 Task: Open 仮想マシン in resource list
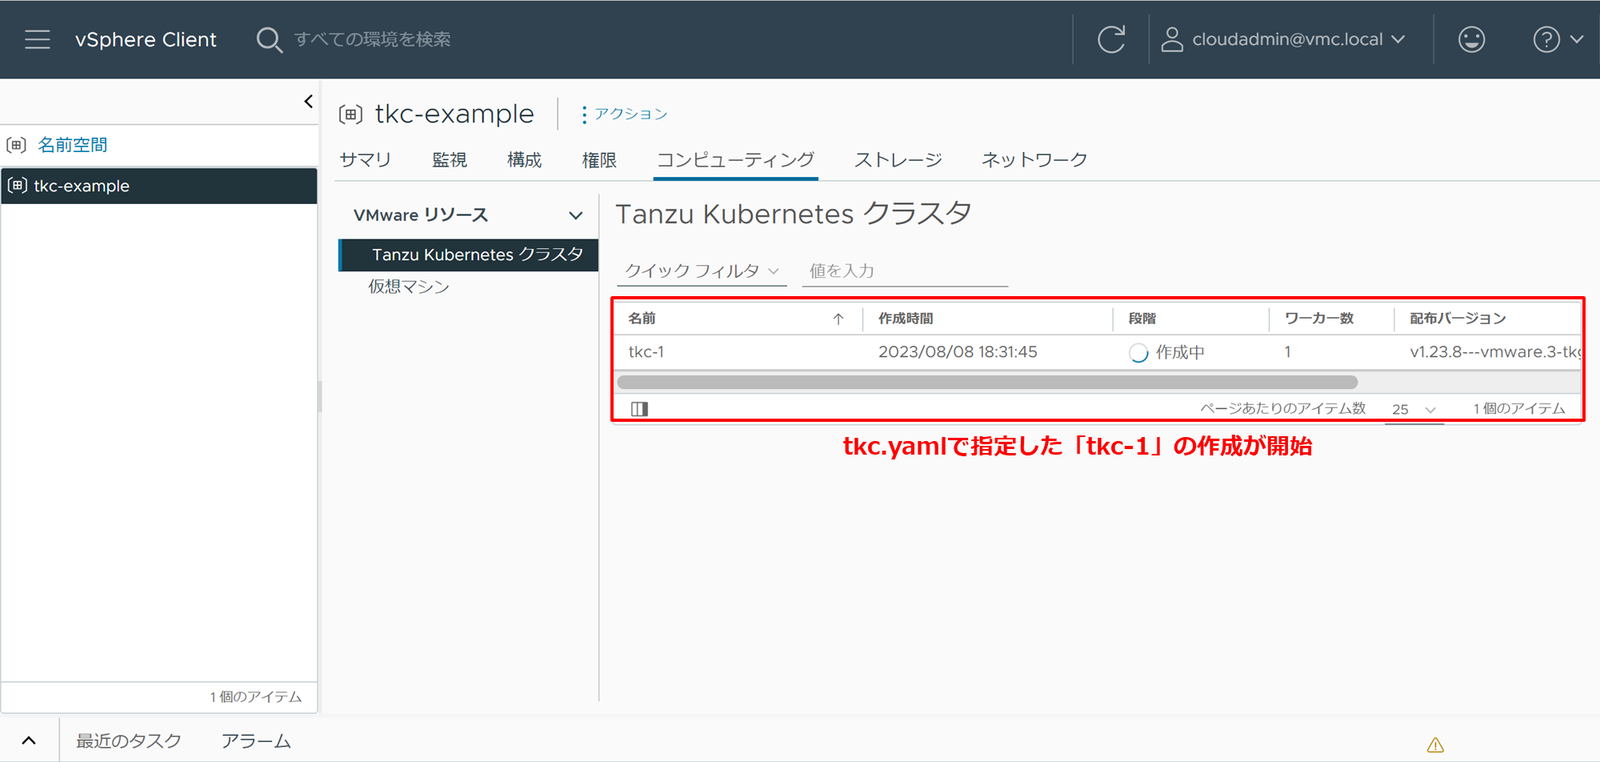pos(409,287)
